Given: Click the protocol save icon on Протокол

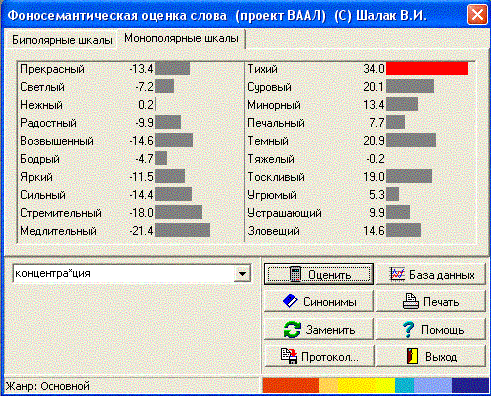Looking at the screenshot, I should point(289,356).
